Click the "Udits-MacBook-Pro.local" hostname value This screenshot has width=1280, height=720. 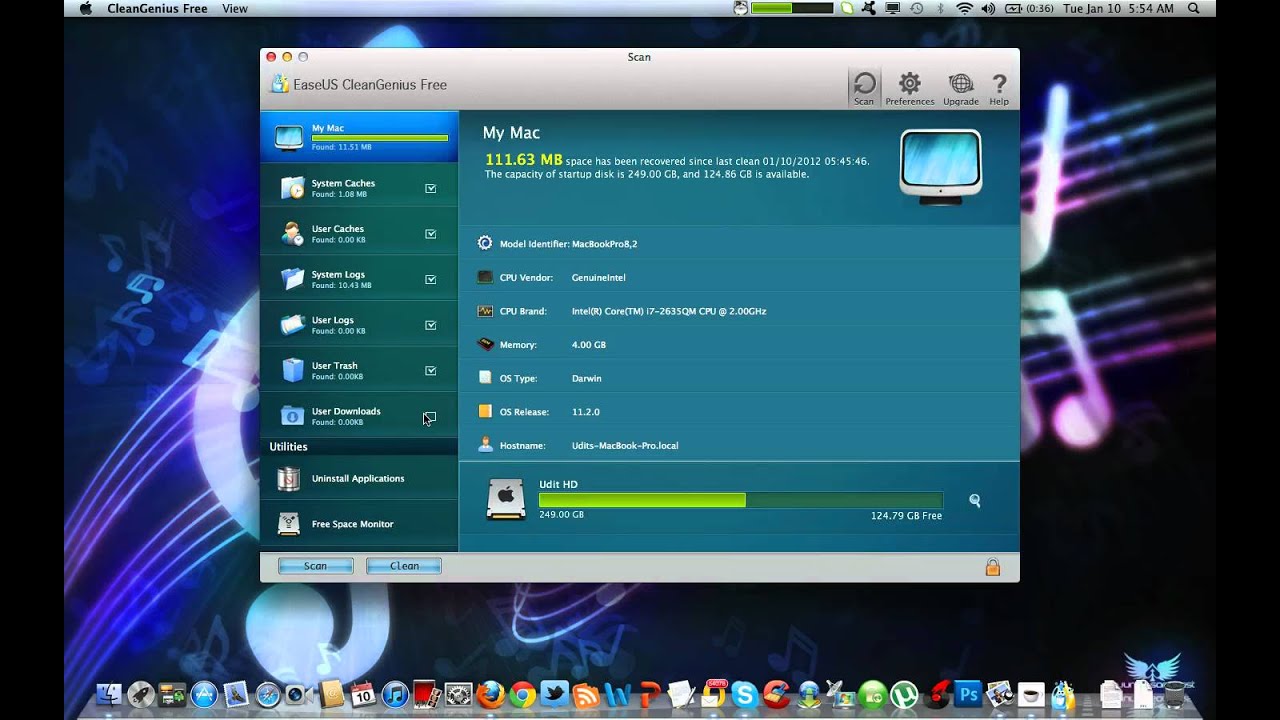click(x=625, y=446)
